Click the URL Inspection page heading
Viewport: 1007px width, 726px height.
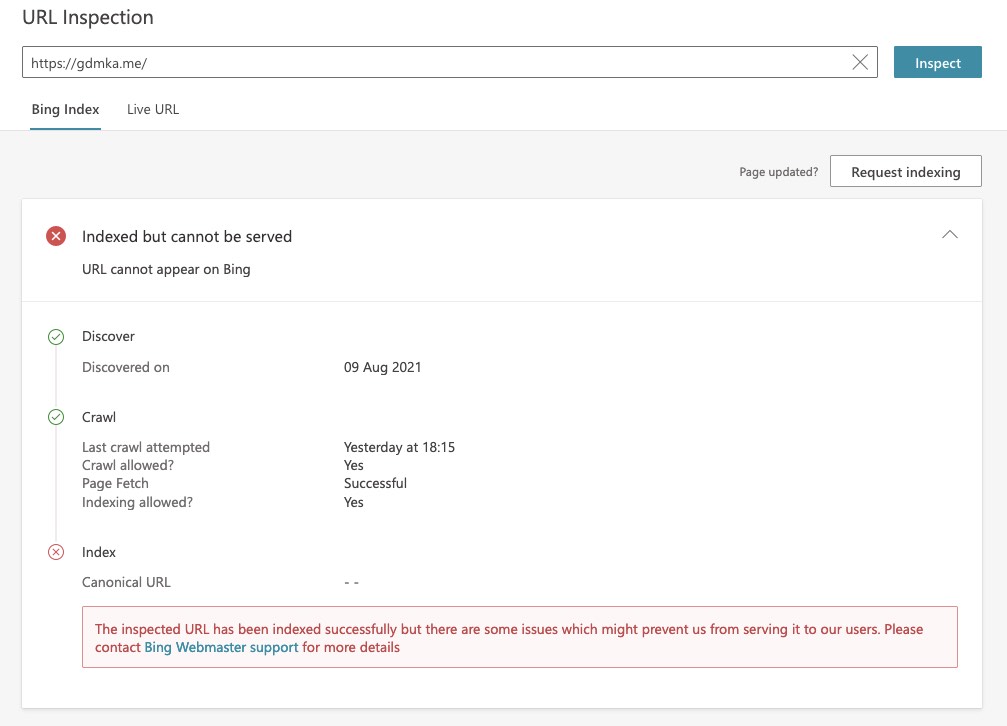(x=87, y=17)
